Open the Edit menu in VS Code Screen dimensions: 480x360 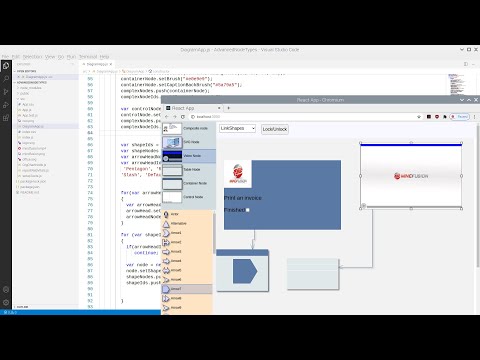point(16,57)
